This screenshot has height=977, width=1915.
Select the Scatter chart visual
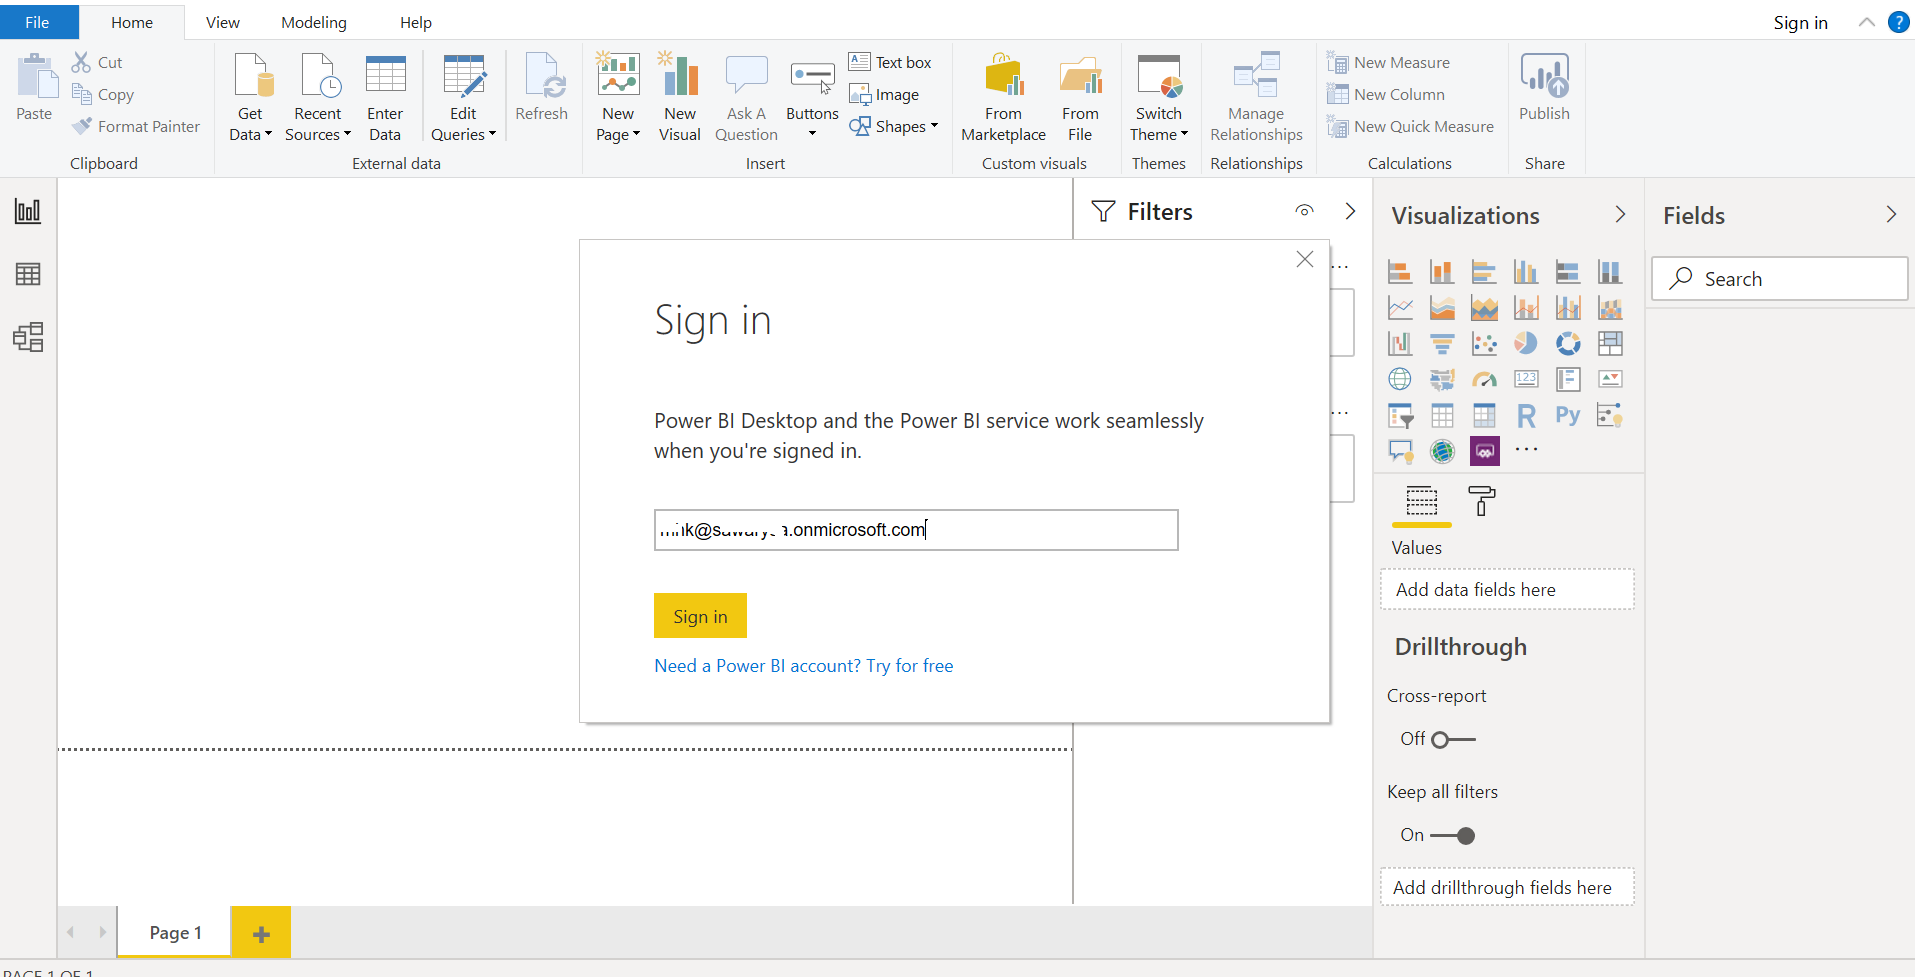(1484, 343)
